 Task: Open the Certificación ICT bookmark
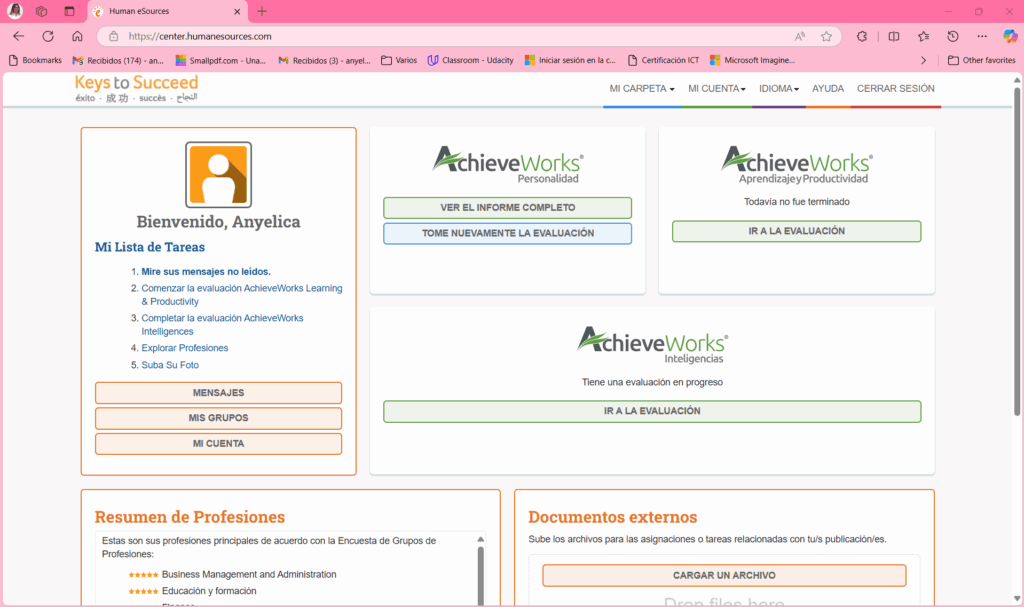[664, 60]
